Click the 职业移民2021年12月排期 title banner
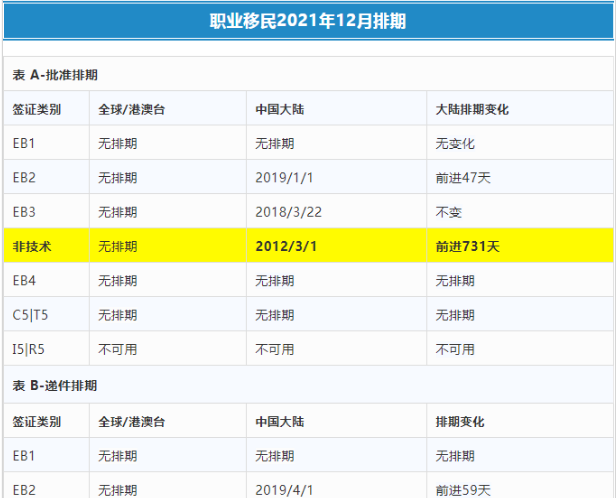The width and height of the screenshot is (616, 498). [x=307, y=21]
